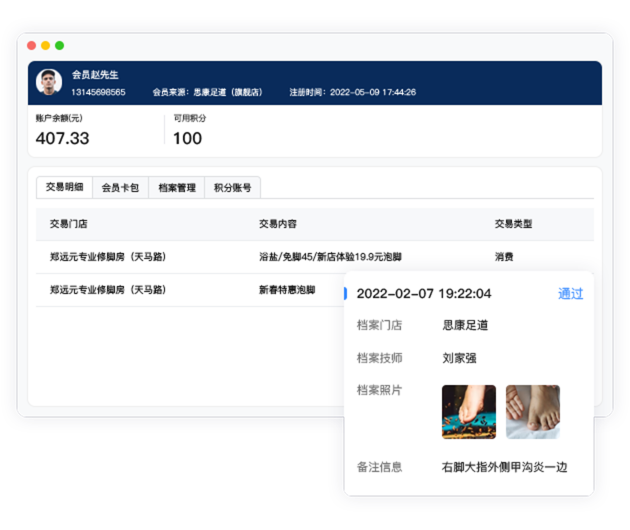Screen dimensions: 630x530
Task: Click the 档案门店 label
Action: [x=379, y=325]
